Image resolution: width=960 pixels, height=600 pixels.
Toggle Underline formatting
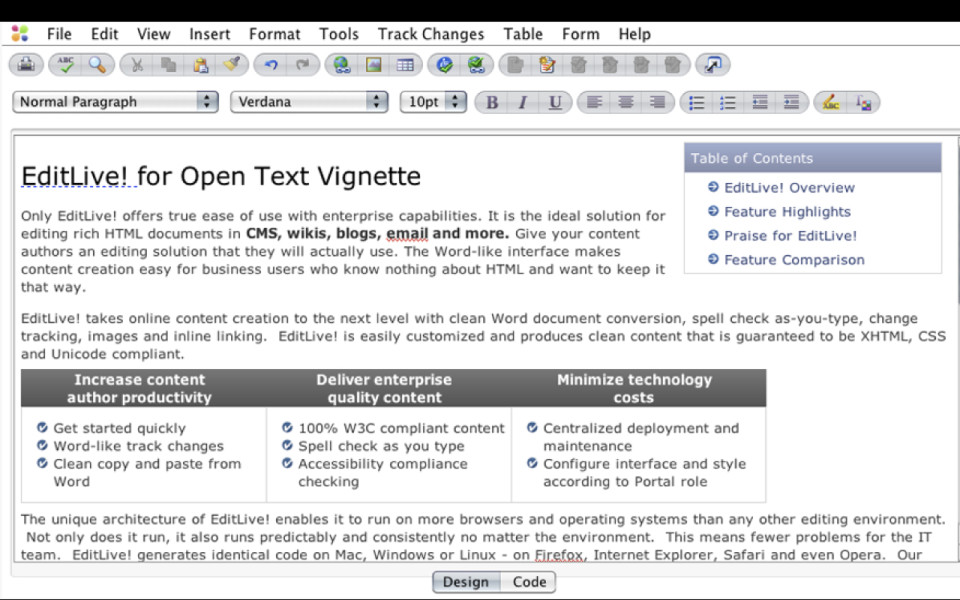click(x=554, y=102)
